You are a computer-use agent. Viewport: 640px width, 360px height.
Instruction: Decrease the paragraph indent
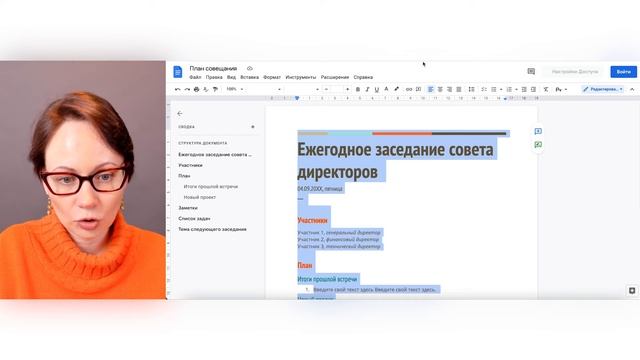point(524,89)
